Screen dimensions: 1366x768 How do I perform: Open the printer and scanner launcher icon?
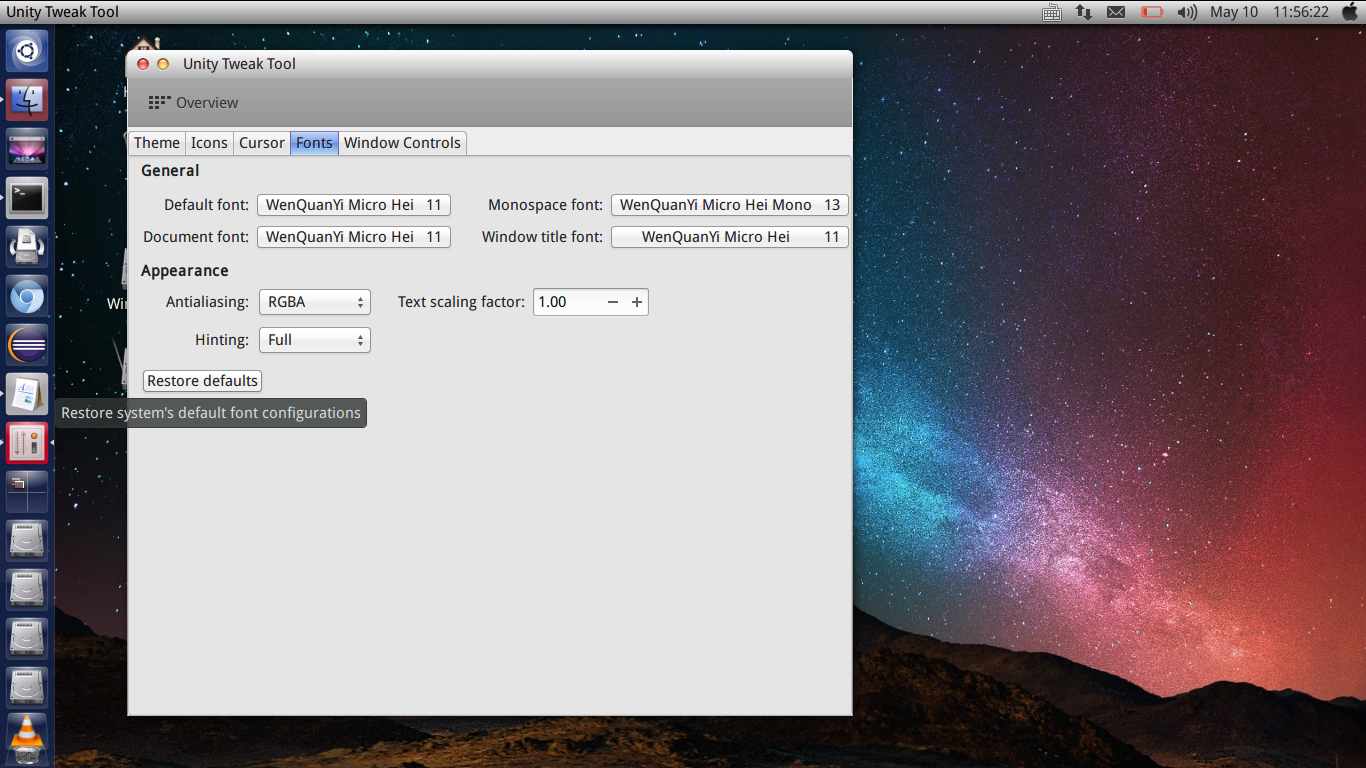[x=27, y=246]
